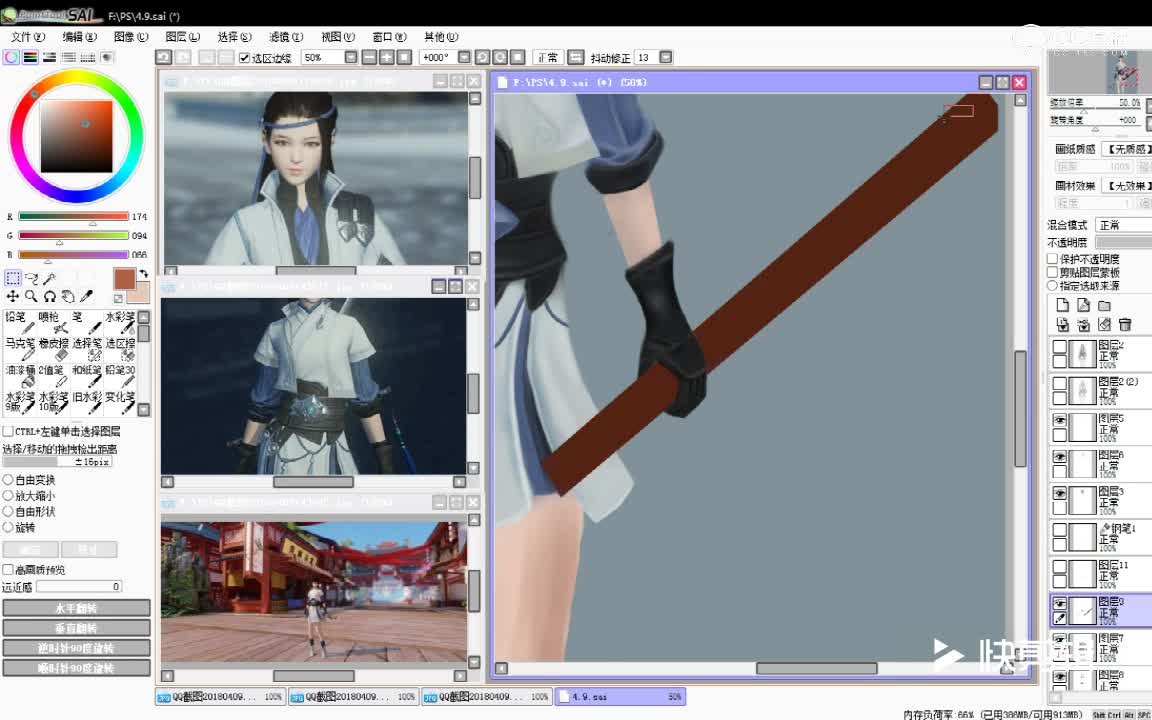
Task: Select the lasso selection tool
Action: [31, 279]
